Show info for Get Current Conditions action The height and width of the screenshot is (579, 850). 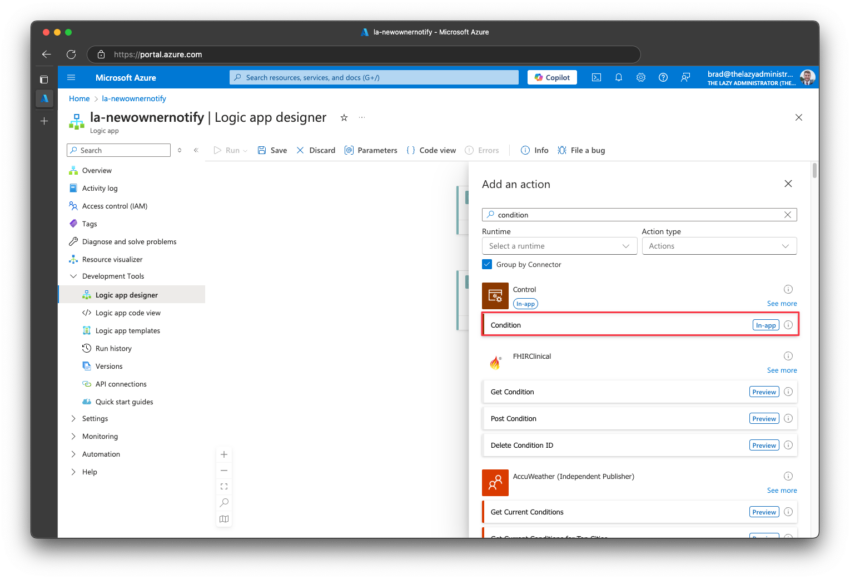pos(788,511)
